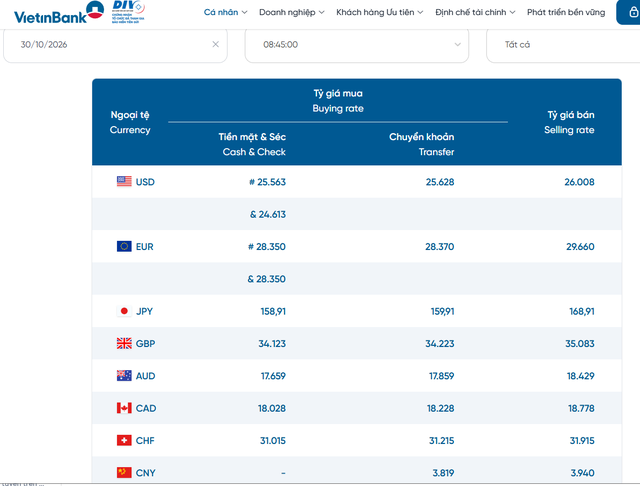Click the USD flag icon
640x486 pixels.
[x=124, y=181]
